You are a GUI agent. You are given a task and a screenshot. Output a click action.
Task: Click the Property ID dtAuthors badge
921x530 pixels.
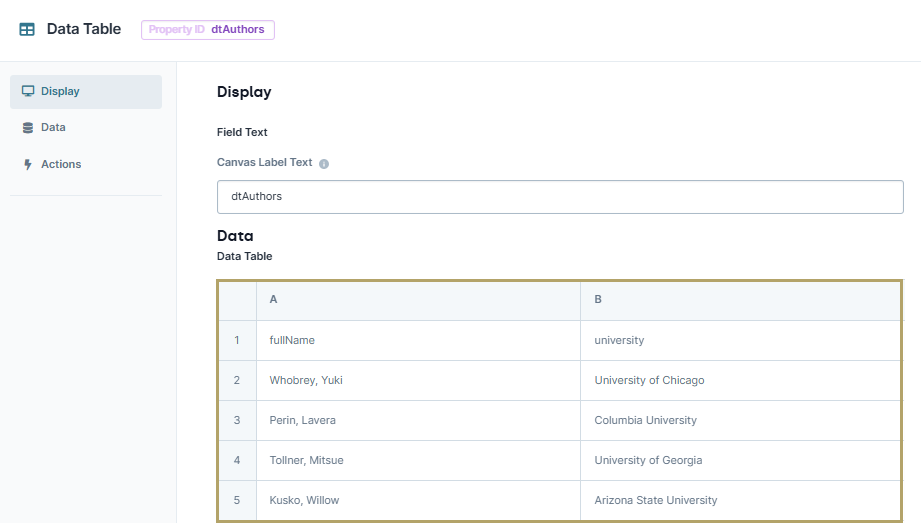207,29
